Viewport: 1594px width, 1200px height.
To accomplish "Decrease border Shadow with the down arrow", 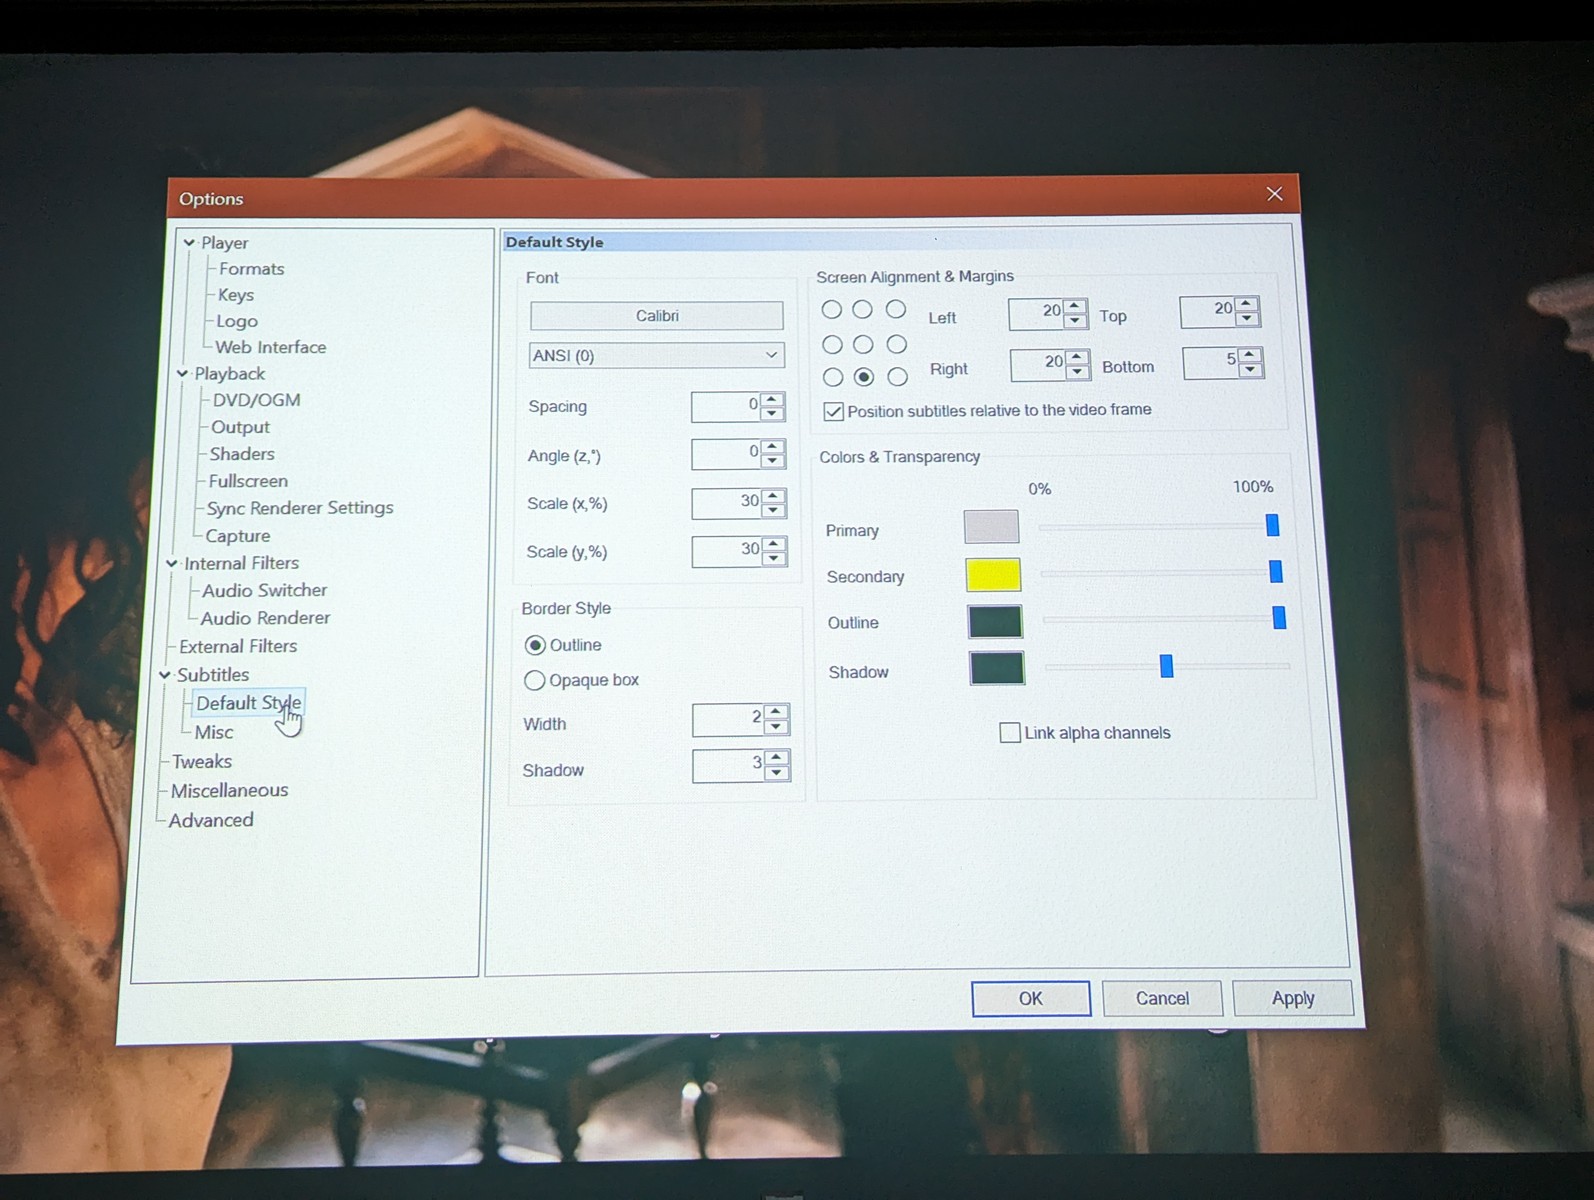I will (x=777, y=773).
